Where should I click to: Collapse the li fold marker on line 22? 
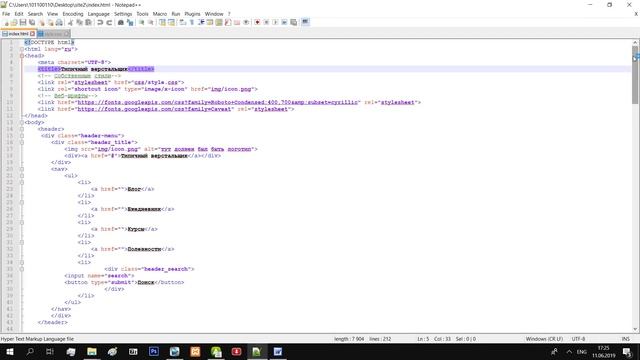[22, 182]
